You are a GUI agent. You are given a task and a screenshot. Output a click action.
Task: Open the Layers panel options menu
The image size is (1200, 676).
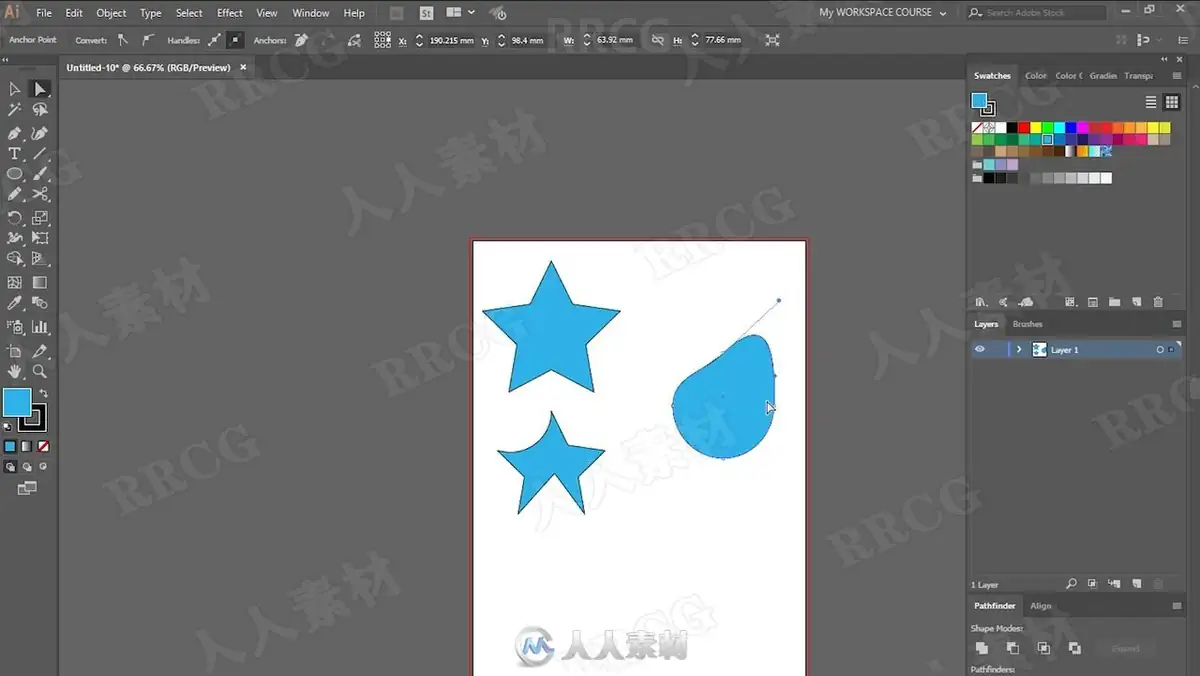point(1177,324)
